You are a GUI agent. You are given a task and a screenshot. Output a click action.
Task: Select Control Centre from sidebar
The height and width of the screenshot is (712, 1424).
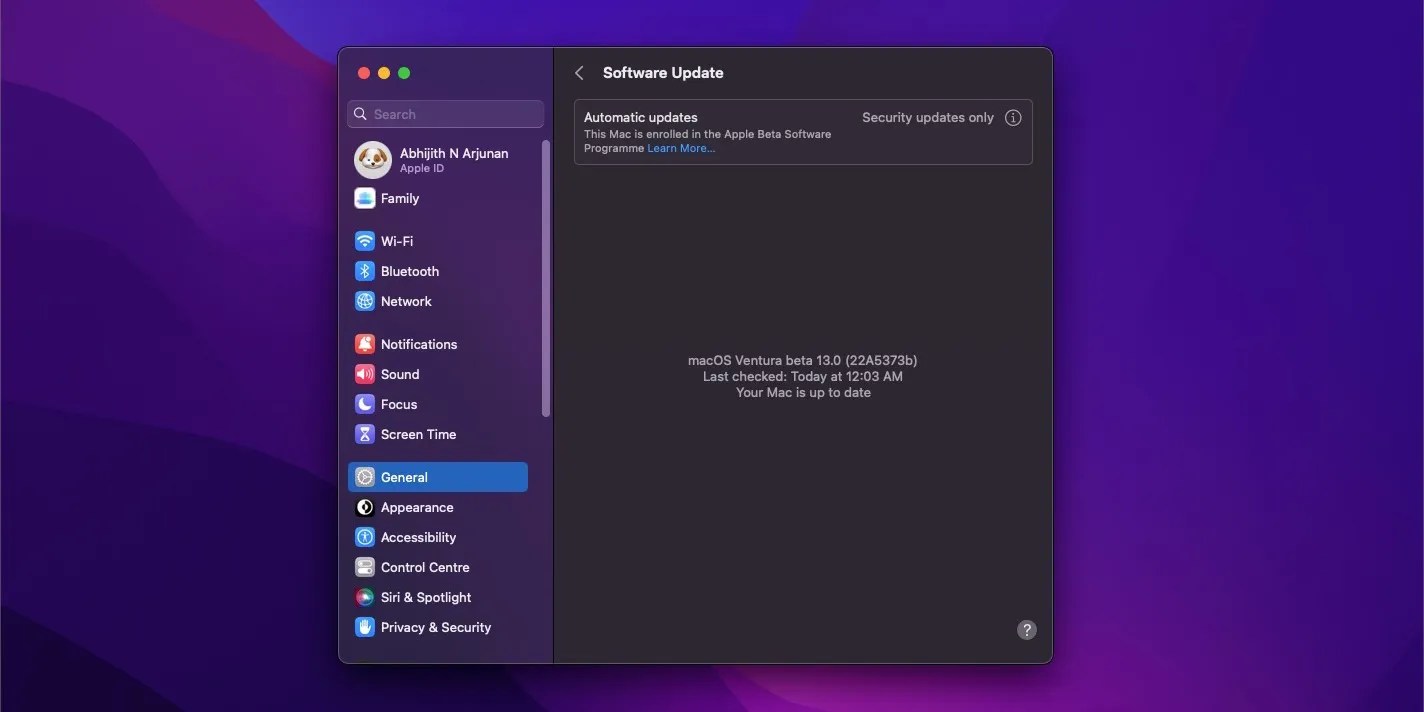point(425,566)
